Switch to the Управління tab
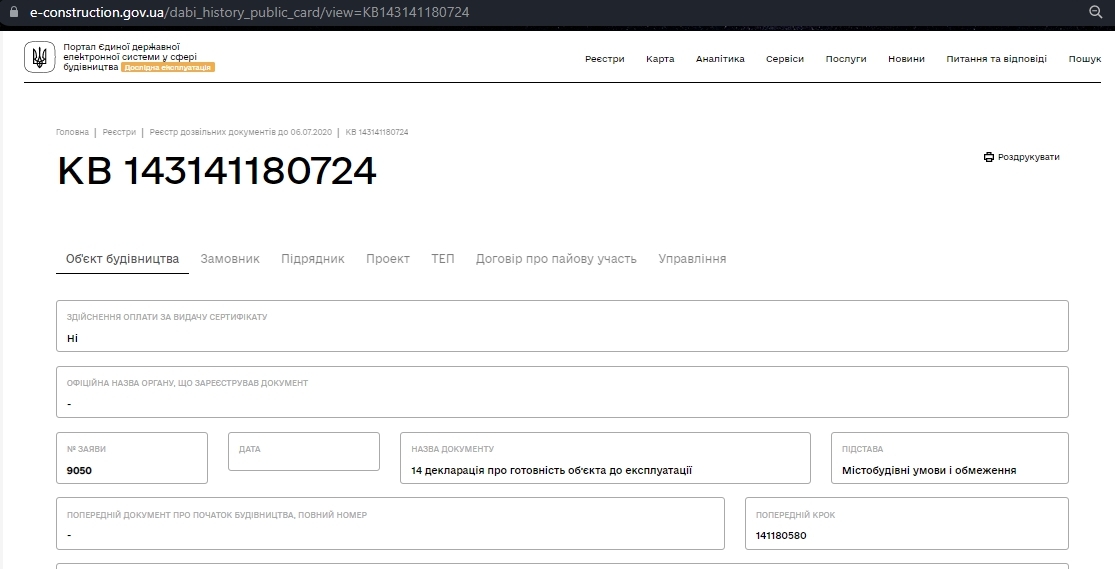The image size is (1115, 569). [692, 259]
